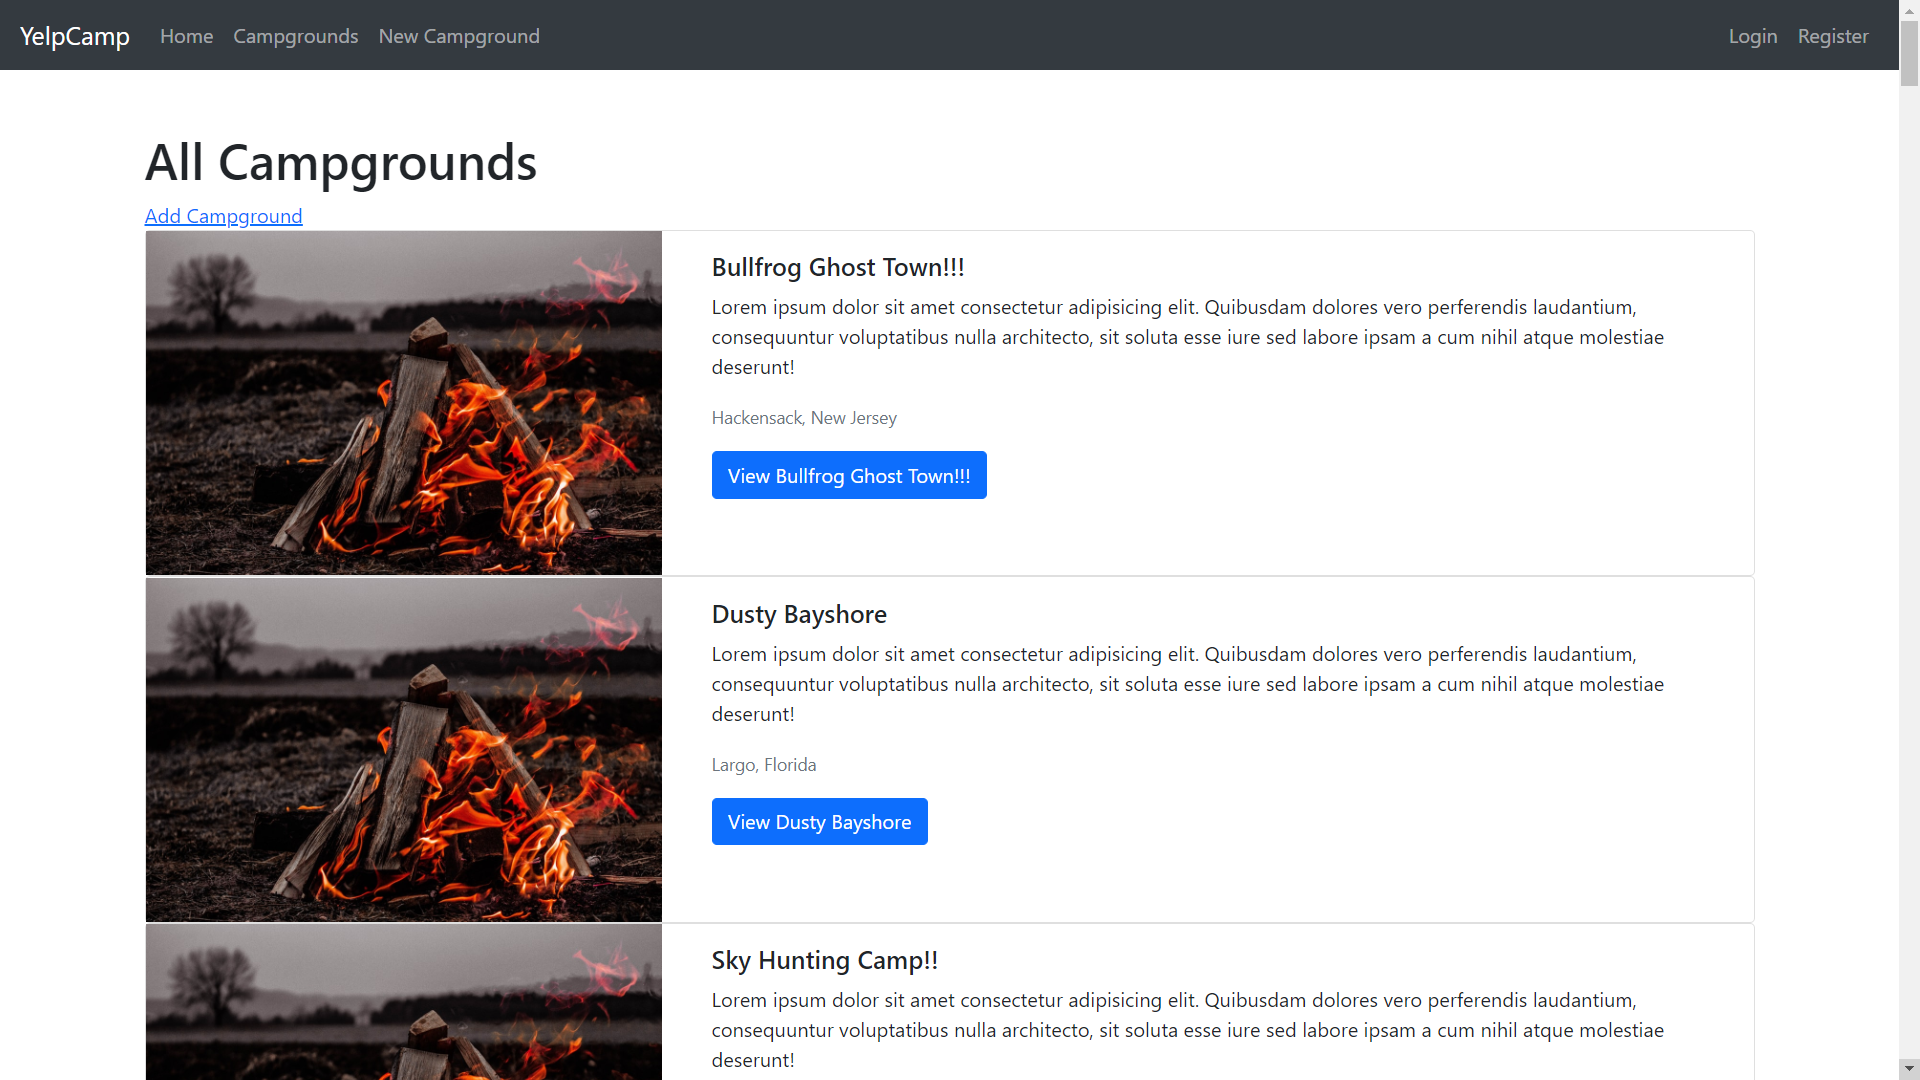Open the New Campground page
This screenshot has height=1080, width=1920.
pyautogui.click(x=459, y=36)
